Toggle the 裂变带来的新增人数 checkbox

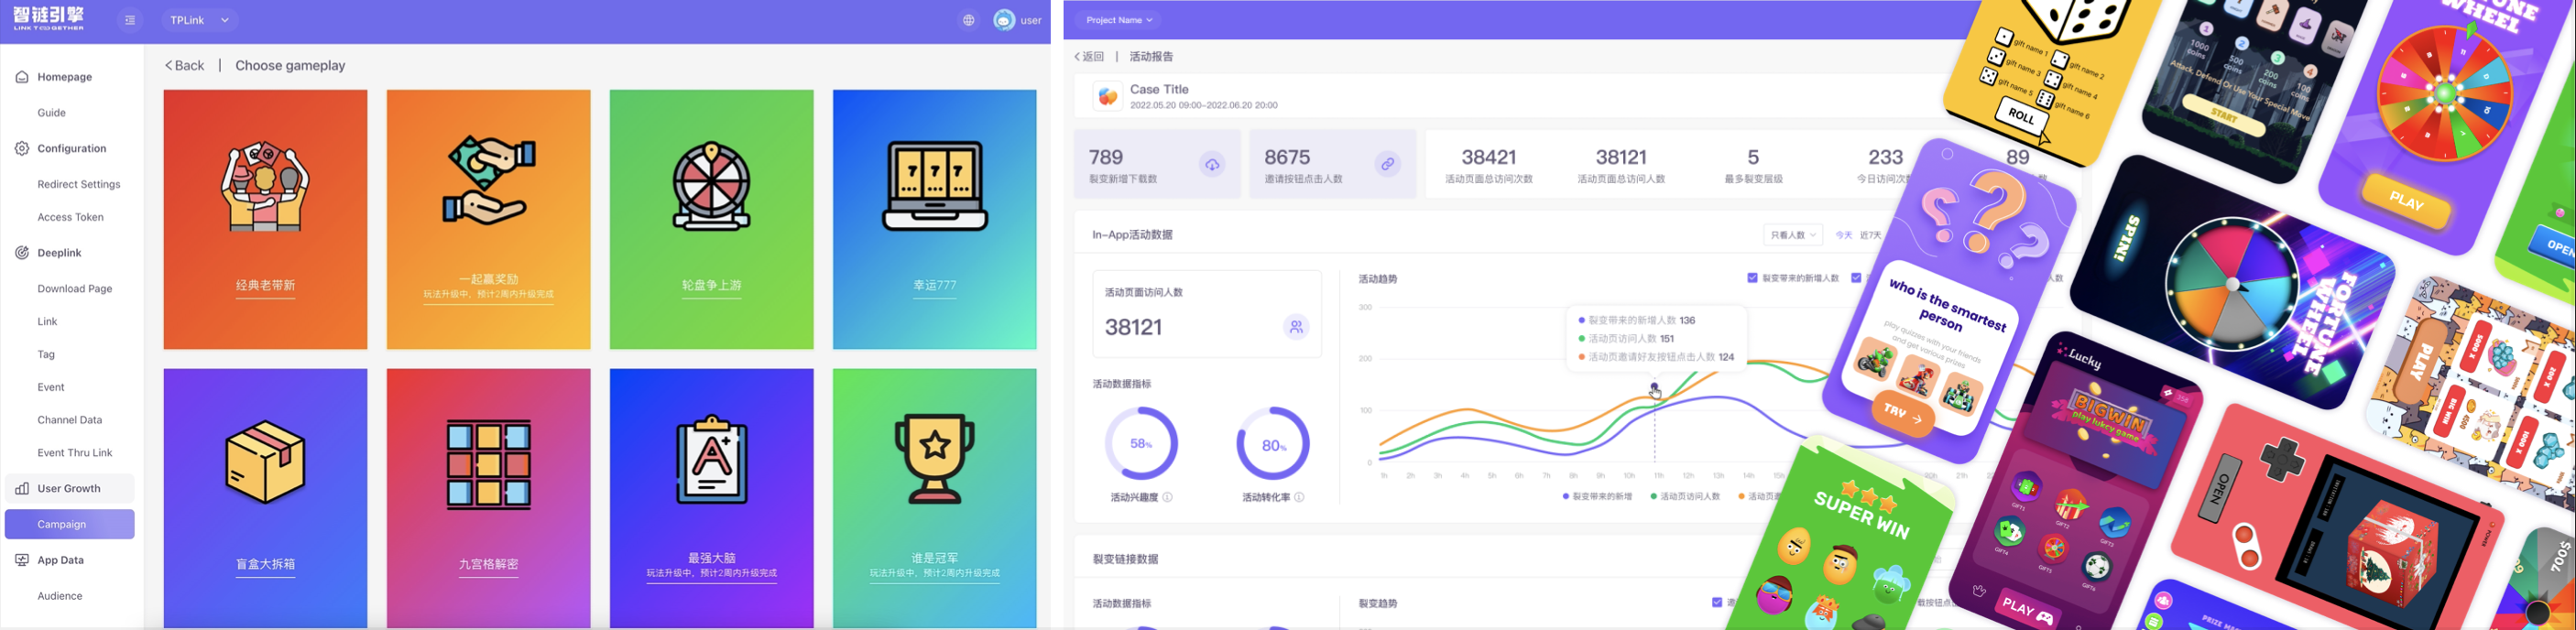[1752, 278]
